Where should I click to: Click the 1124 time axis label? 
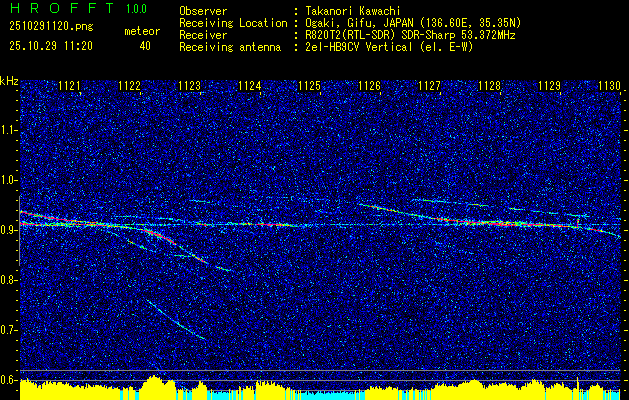tap(250, 86)
